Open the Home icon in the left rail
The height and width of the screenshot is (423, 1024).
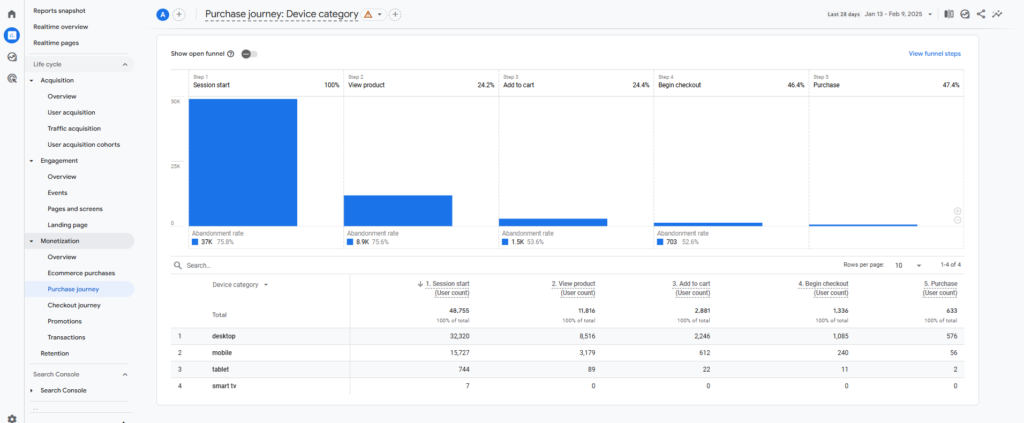click(x=11, y=14)
